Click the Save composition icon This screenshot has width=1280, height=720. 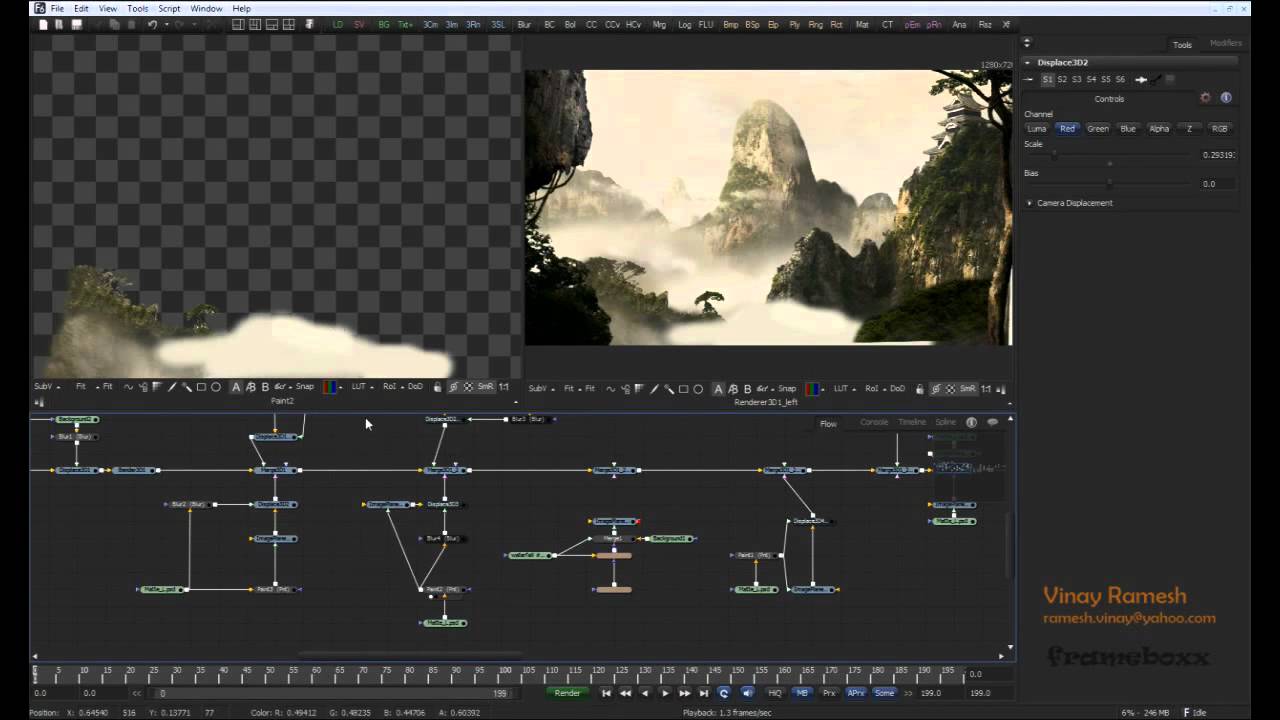[x=76, y=24]
